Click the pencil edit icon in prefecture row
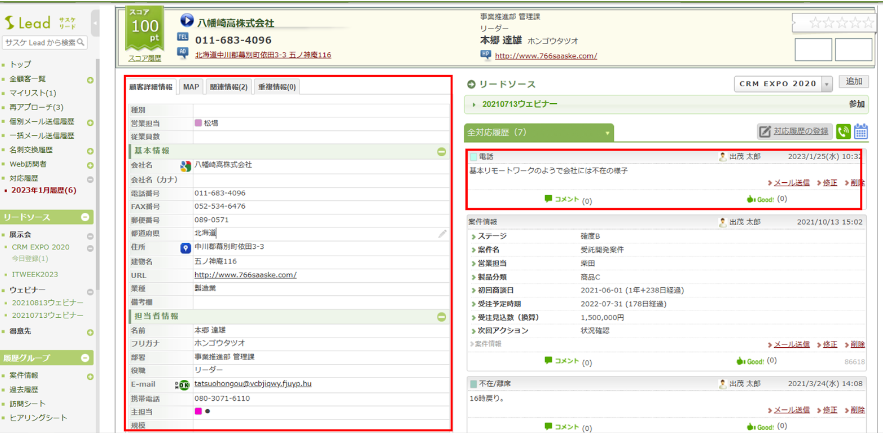883x438 pixels. pyautogui.click(x=443, y=233)
